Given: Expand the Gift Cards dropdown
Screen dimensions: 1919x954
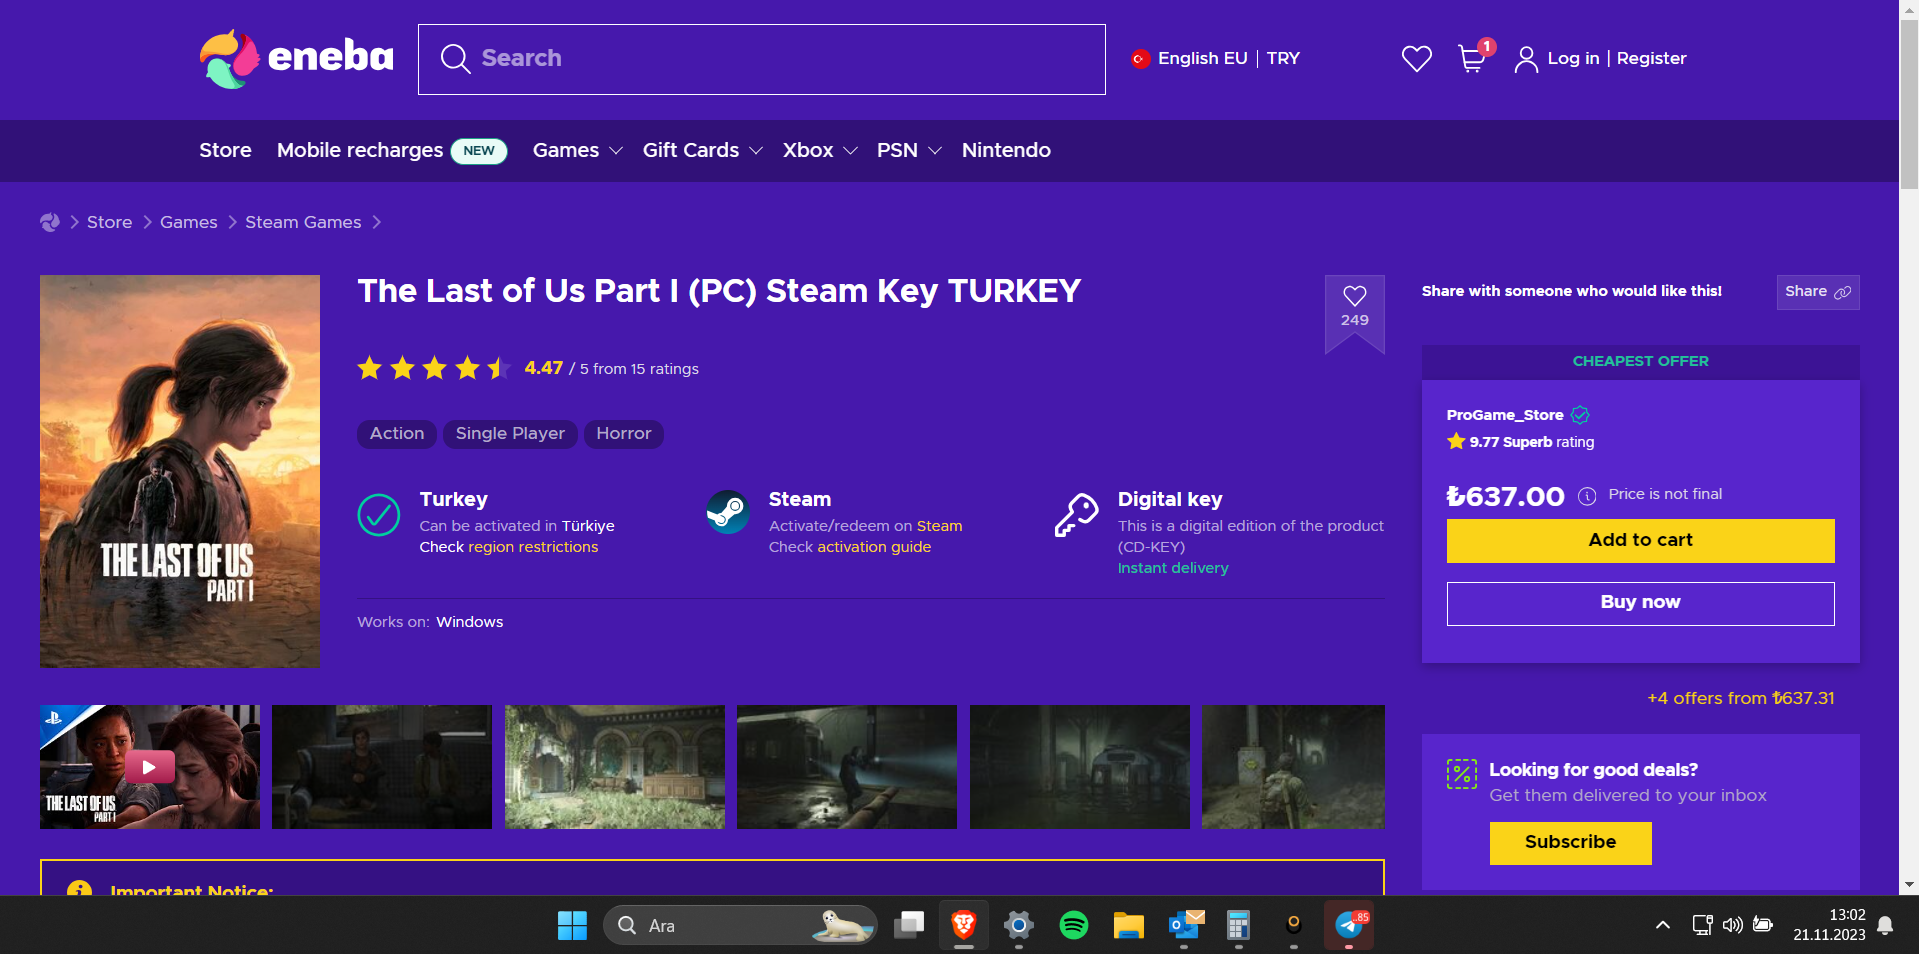Looking at the screenshot, I should coord(702,150).
